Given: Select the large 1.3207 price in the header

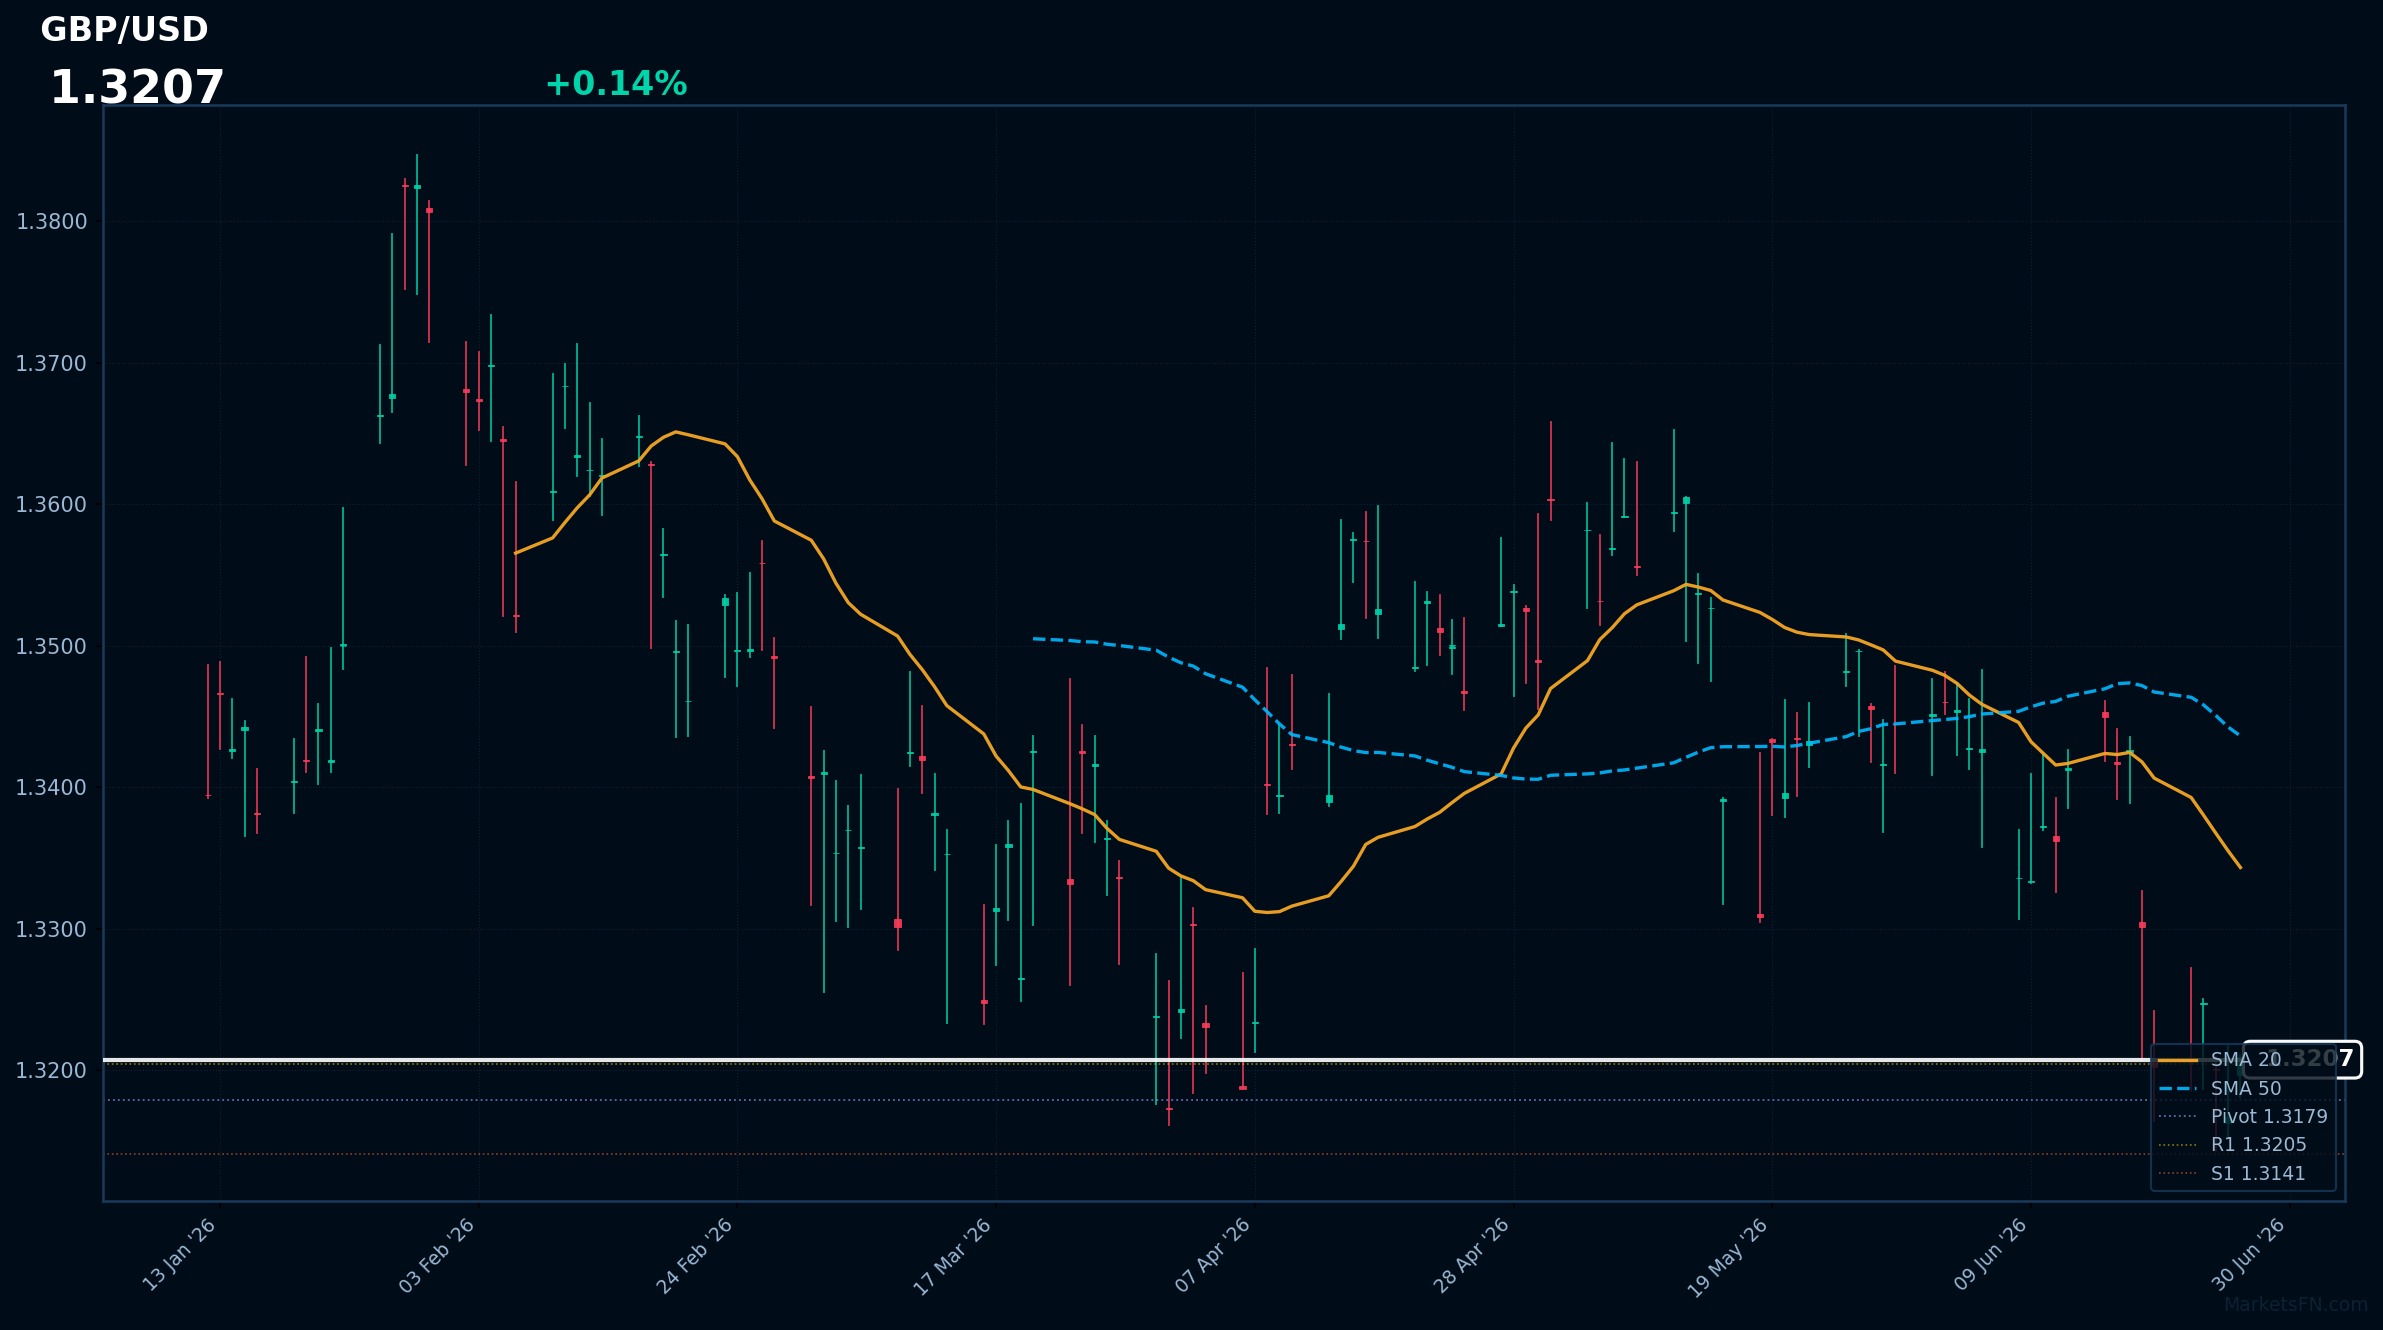Looking at the screenshot, I should pos(137,88).
